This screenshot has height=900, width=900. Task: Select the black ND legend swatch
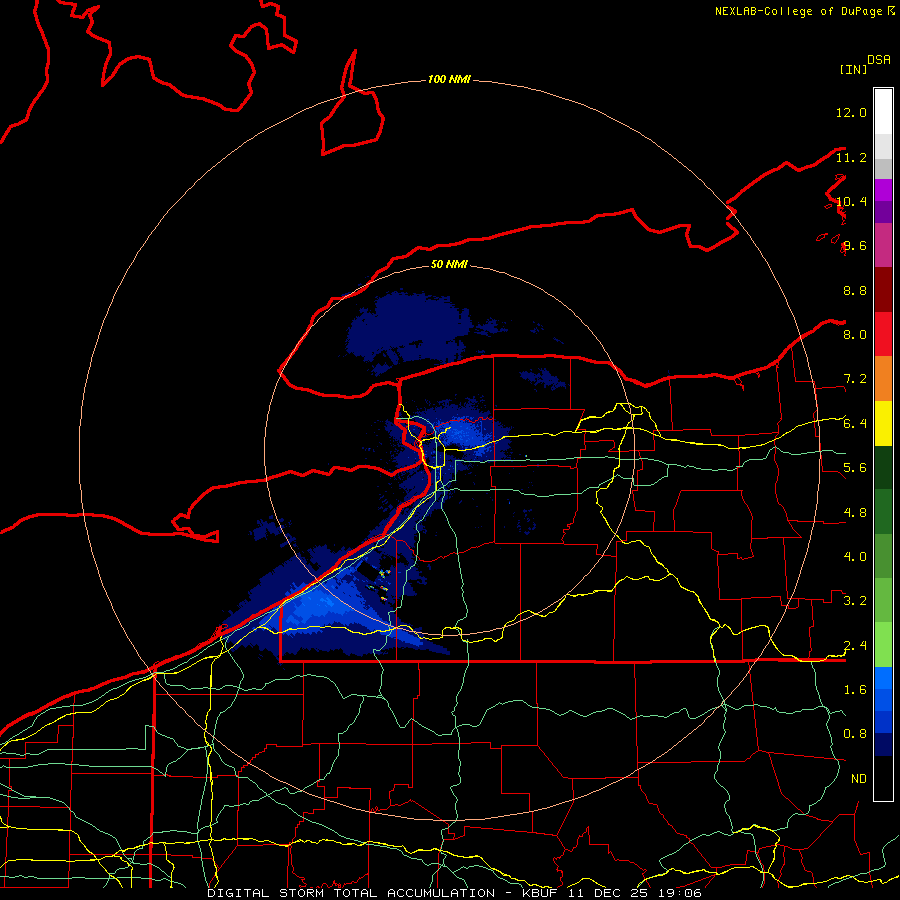pyautogui.click(x=883, y=778)
